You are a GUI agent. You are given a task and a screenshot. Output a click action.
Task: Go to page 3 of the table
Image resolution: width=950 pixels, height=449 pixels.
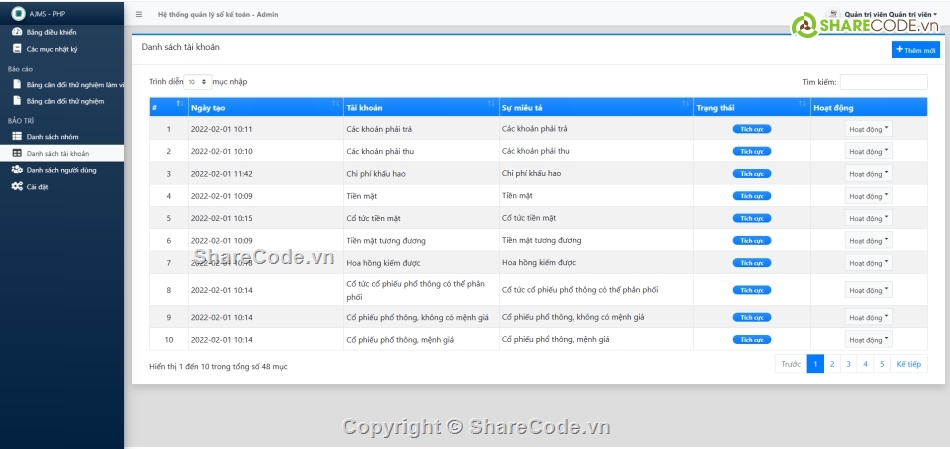(848, 364)
